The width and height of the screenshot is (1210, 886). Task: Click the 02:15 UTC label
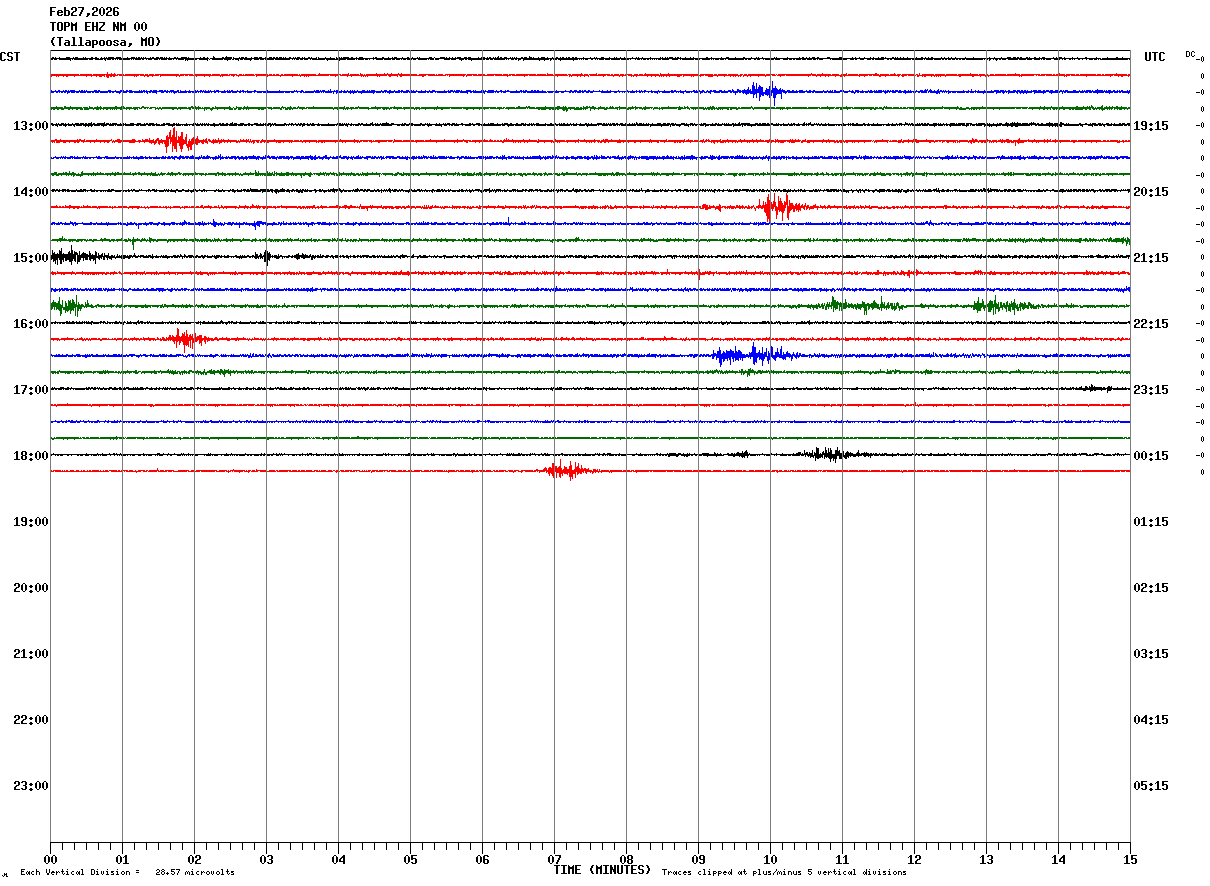[x=1151, y=587]
